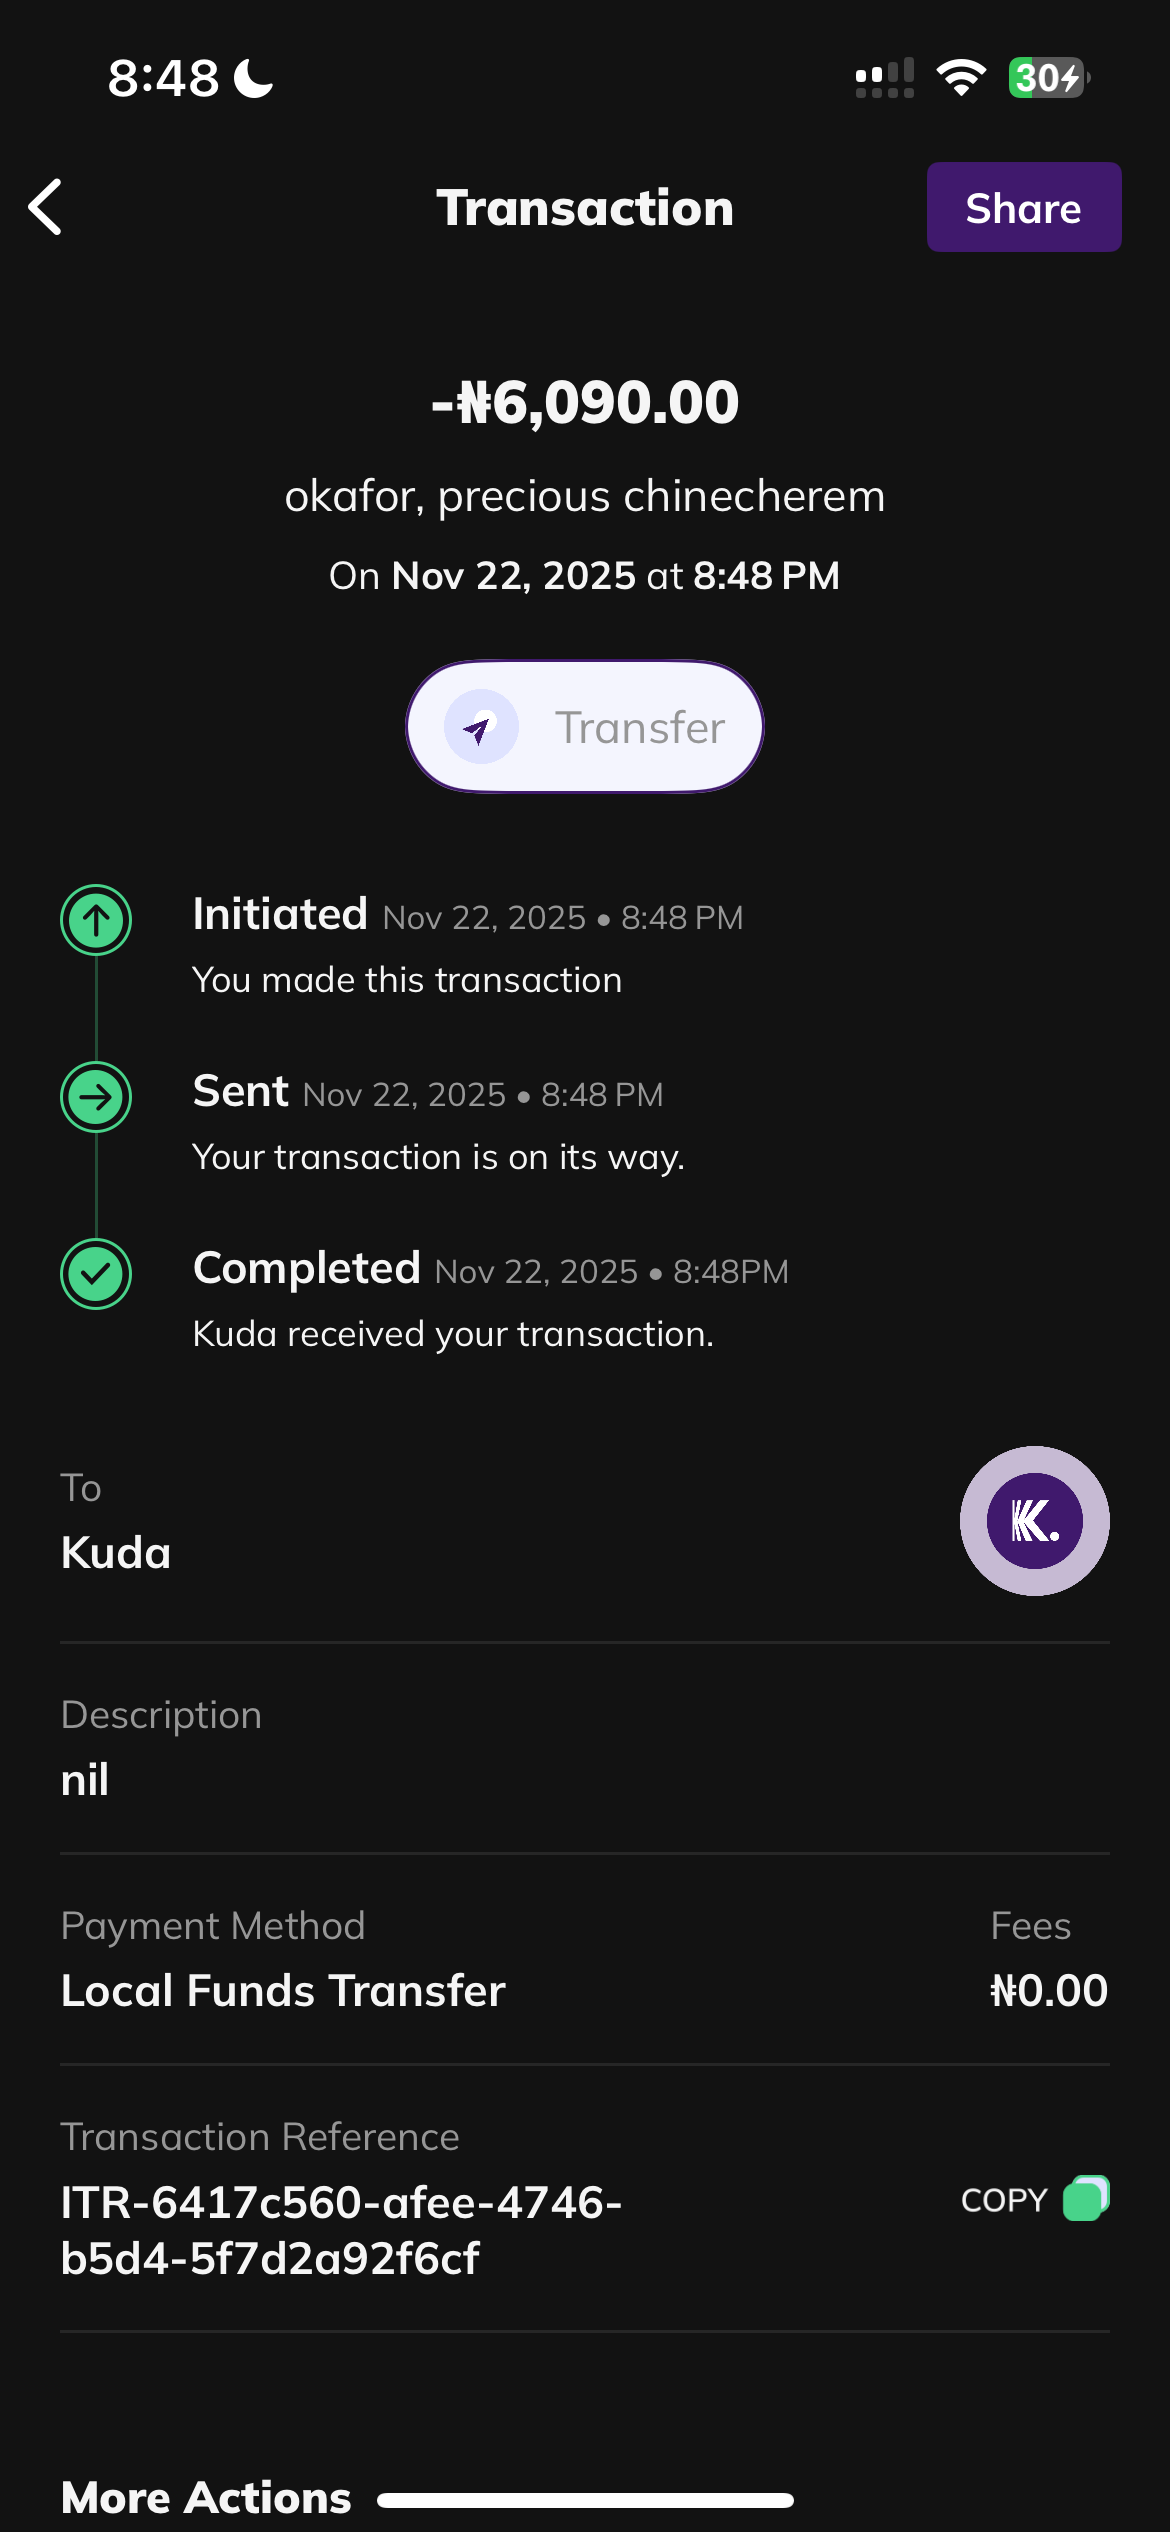The image size is (1170, 2532).
Task: Tap the back arrow icon
Action: [46, 207]
